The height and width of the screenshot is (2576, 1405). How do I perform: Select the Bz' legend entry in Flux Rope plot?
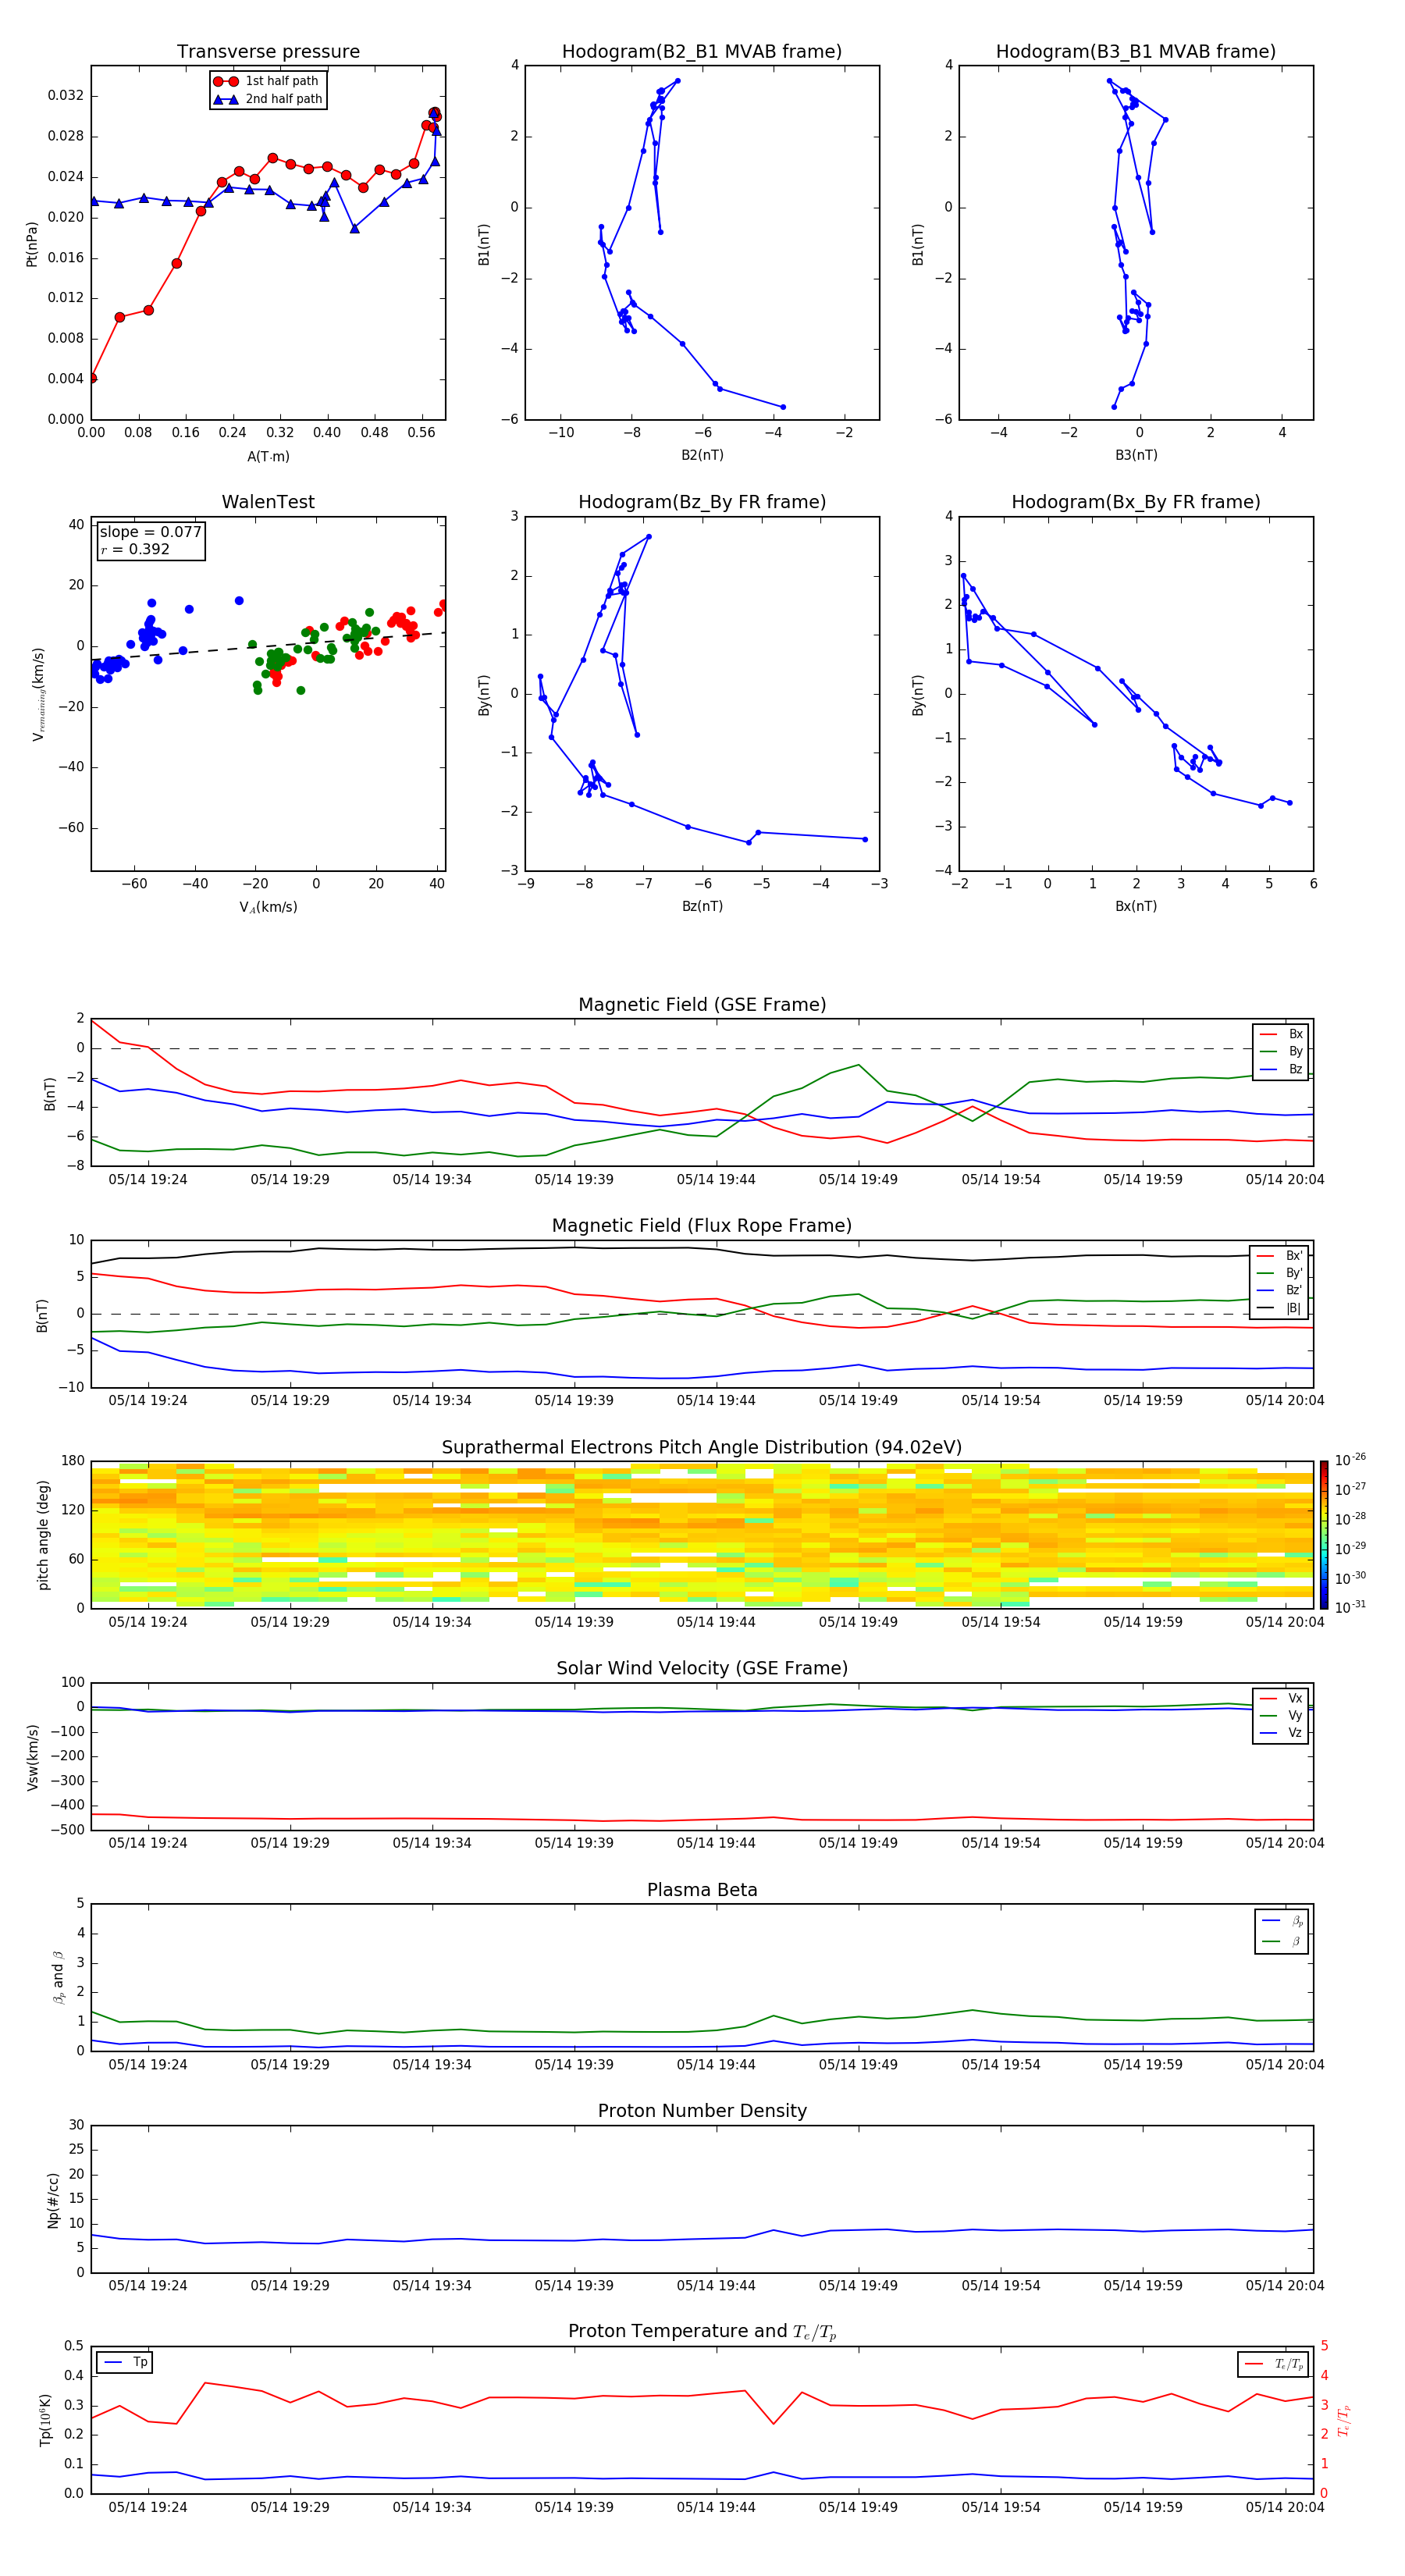(x=1279, y=1290)
